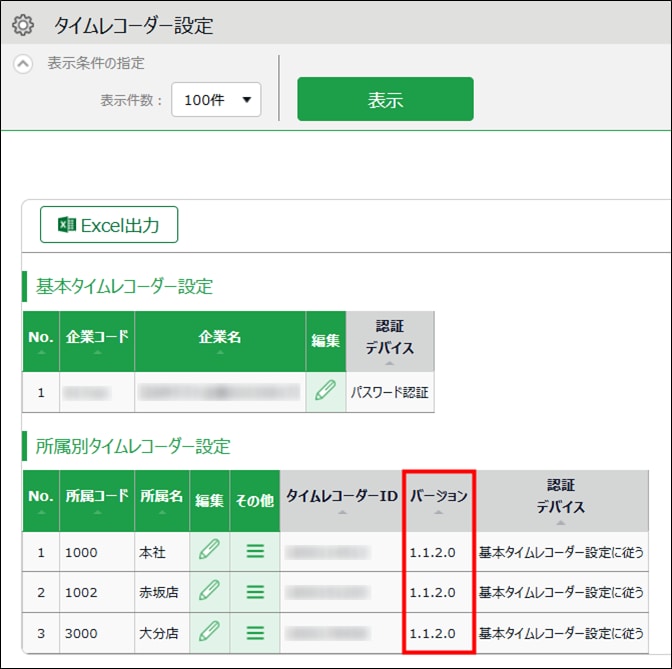Sort by タイムレコーダーID column header
This screenshot has height=669, width=672.
(342, 501)
